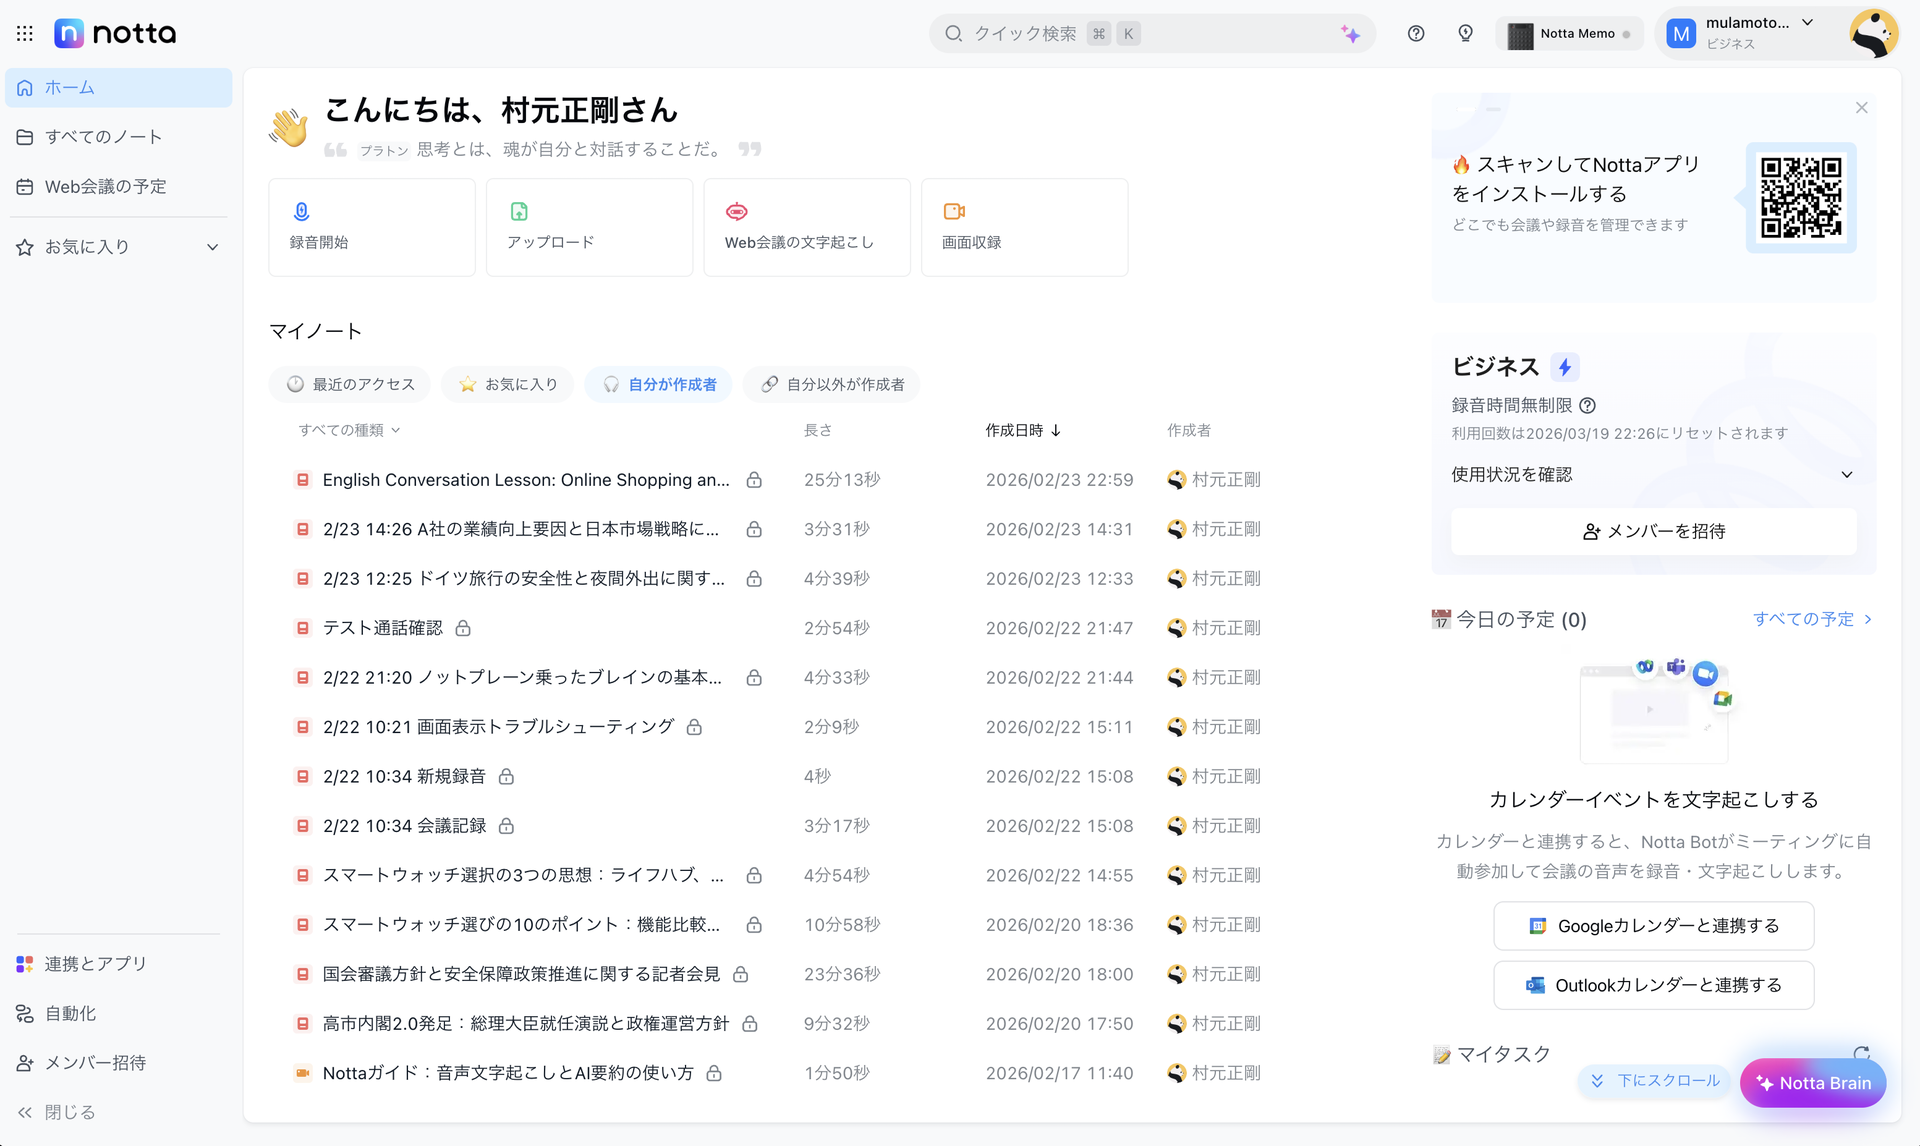Open note テスト通話確認
This screenshot has width=1920, height=1146.
pos(383,628)
